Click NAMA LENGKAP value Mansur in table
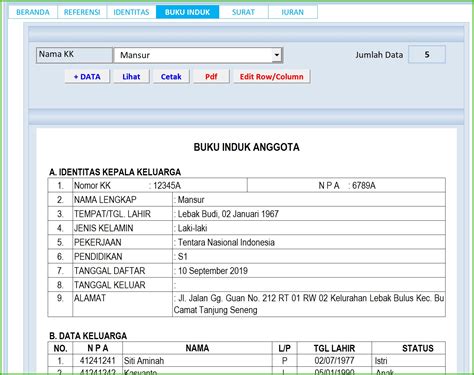Image resolution: width=474 pixels, height=375 pixels. pos(191,200)
